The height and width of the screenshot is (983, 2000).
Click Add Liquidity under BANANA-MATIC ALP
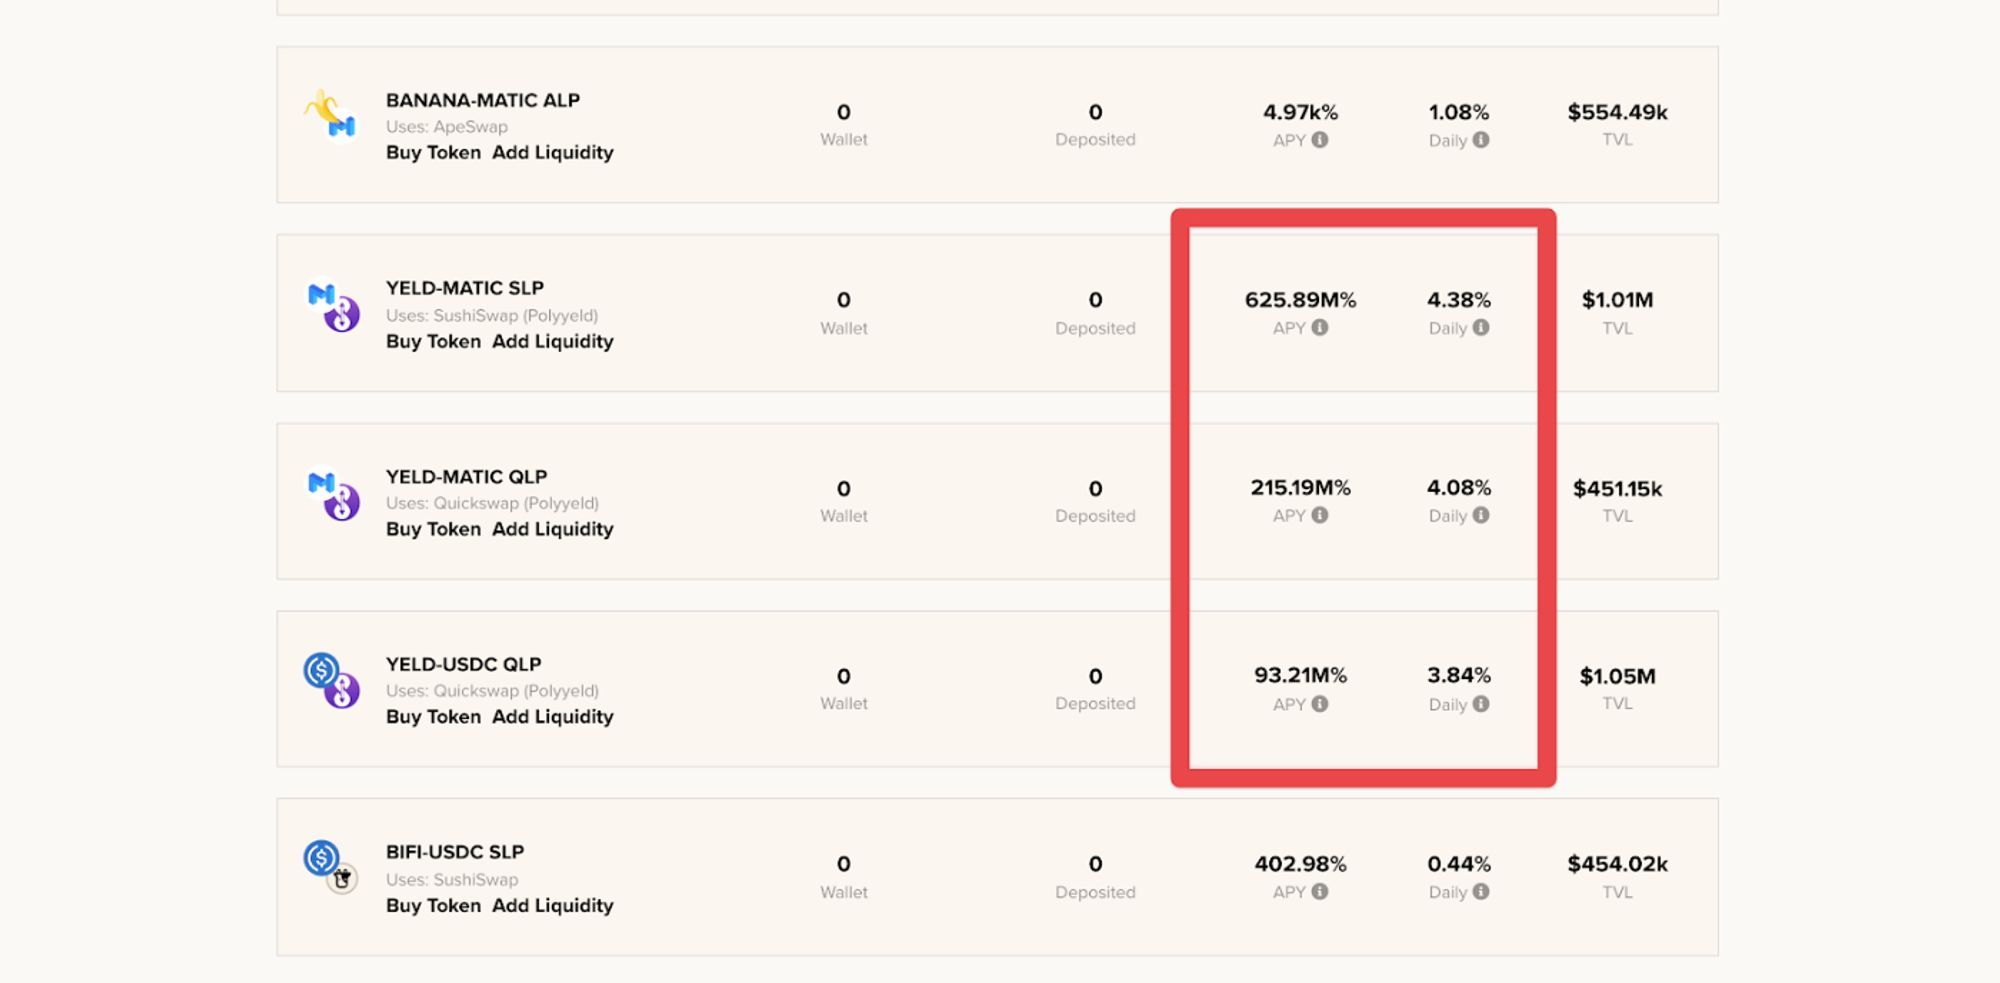coord(552,153)
